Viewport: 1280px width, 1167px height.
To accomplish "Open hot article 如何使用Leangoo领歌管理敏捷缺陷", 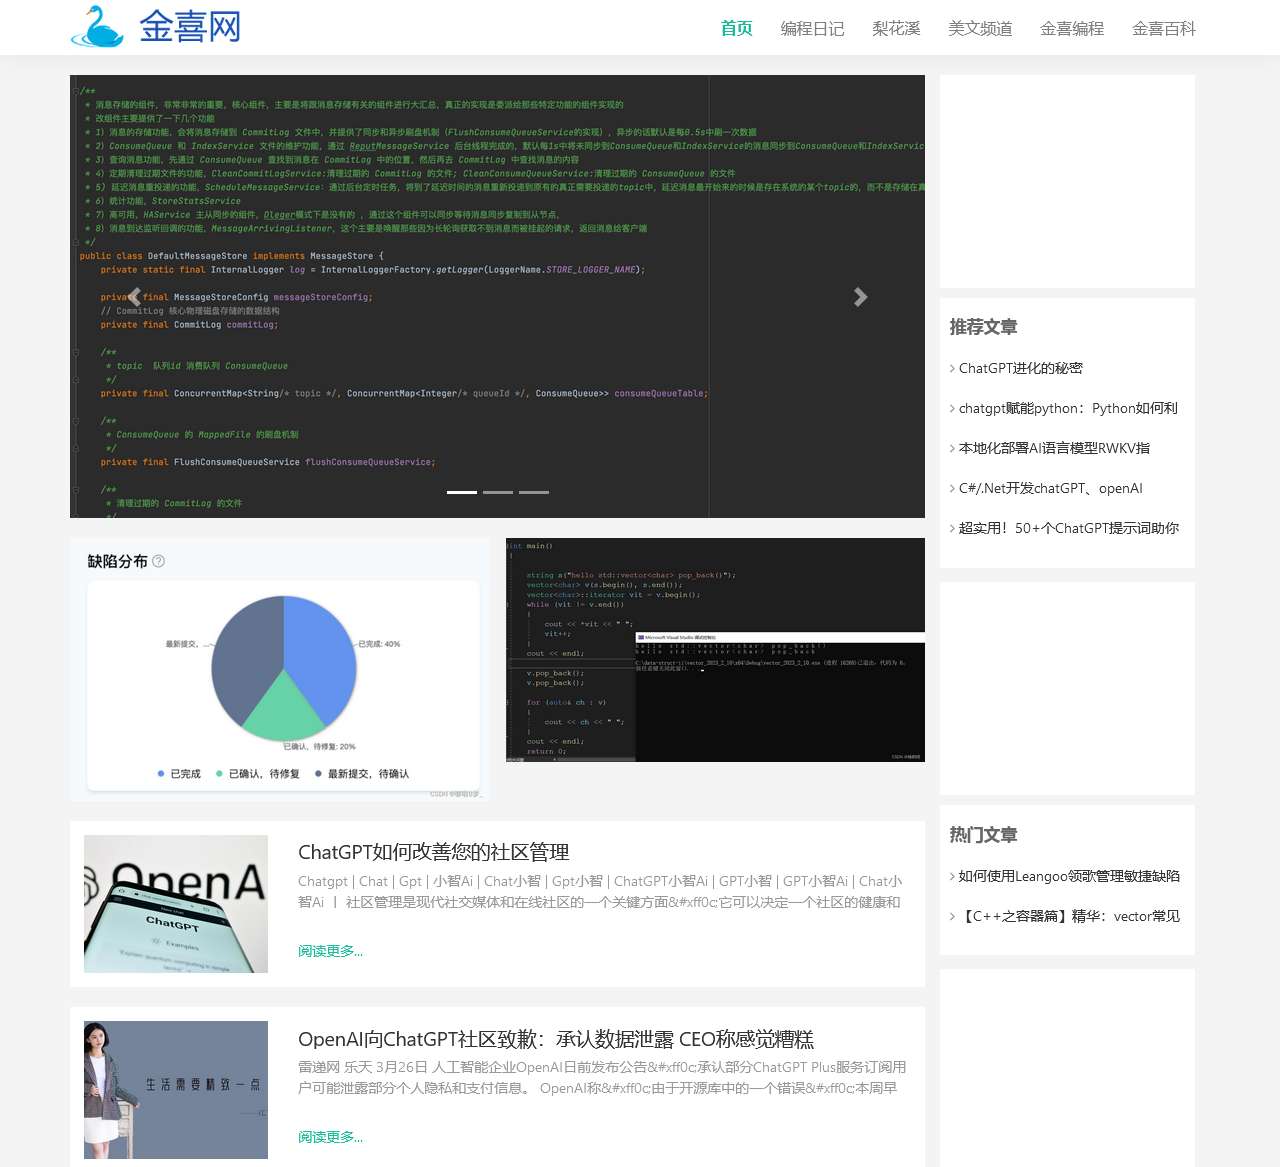I will pyautogui.click(x=1069, y=876).
